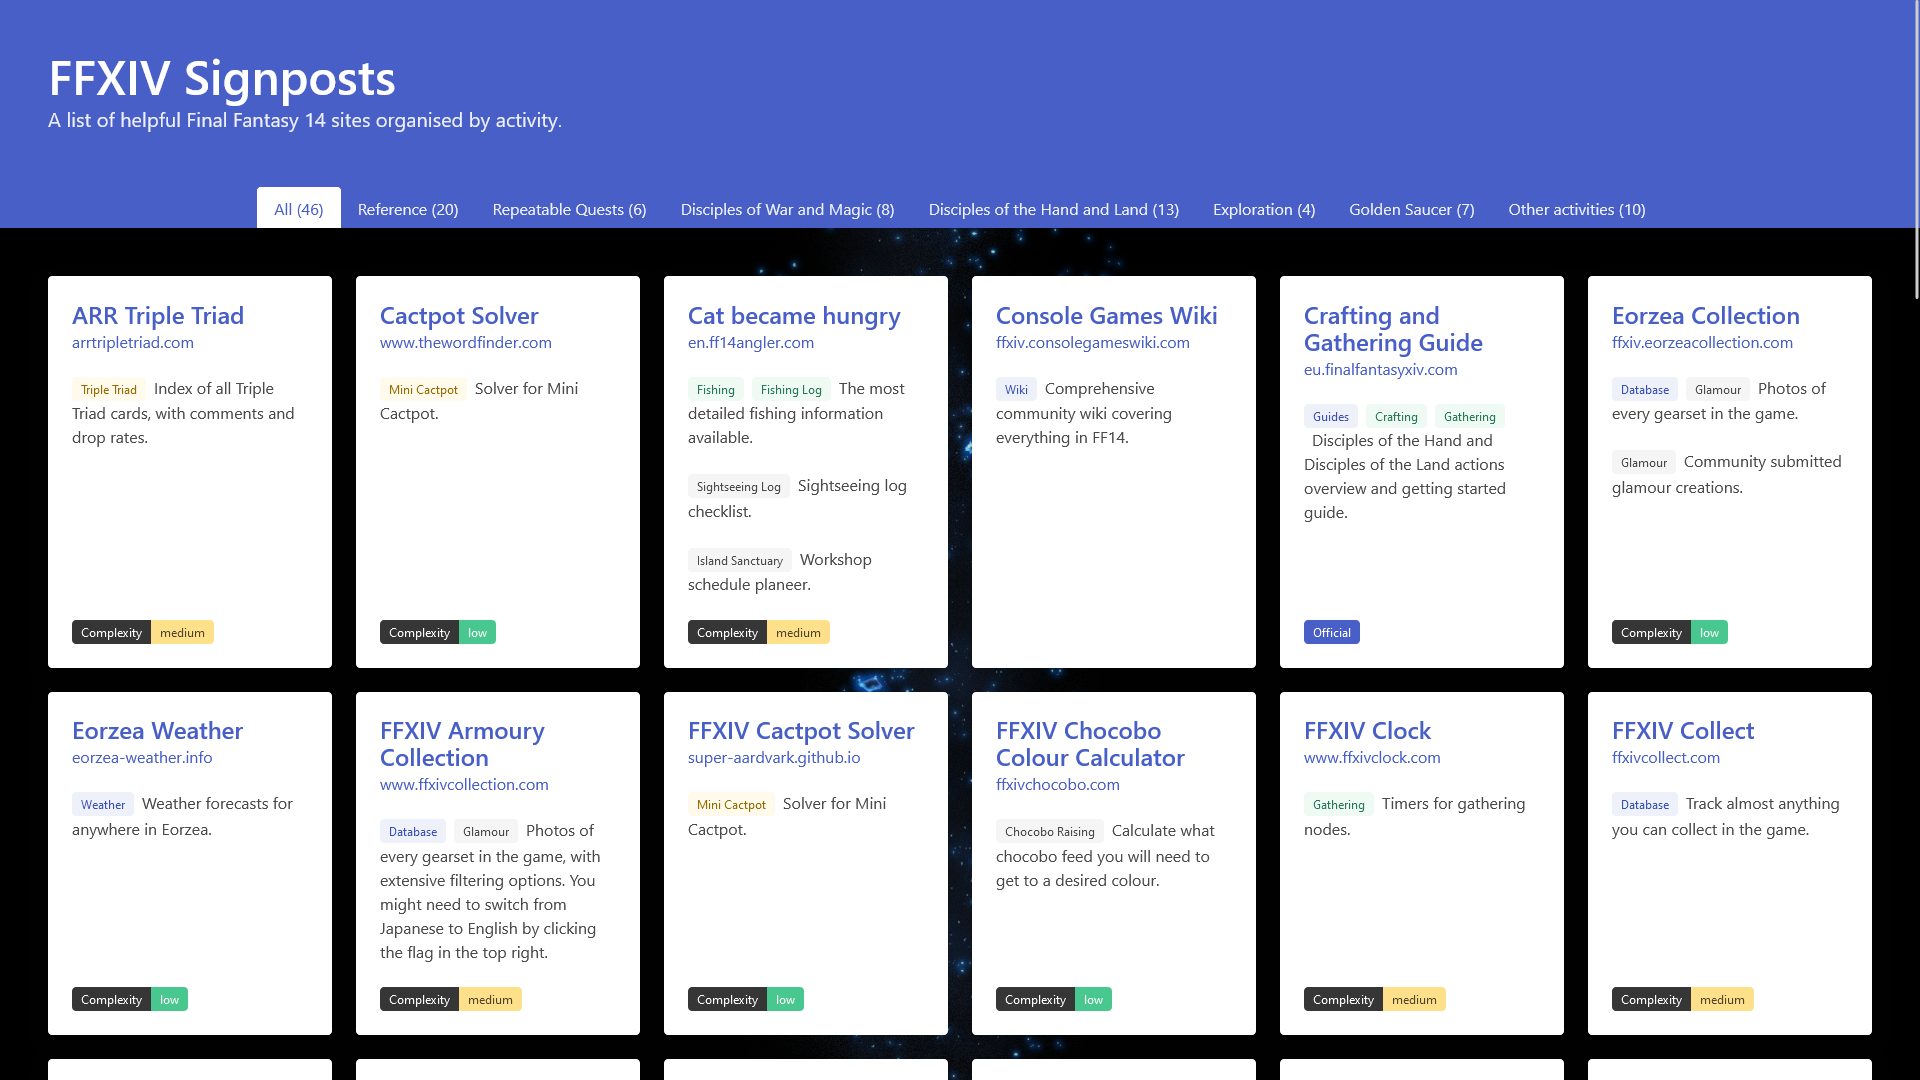The image size is (1920, 1080).
Task: Click the ffxiv.consolegameswiki.com URL
Action: click(x=1092, y=342)
